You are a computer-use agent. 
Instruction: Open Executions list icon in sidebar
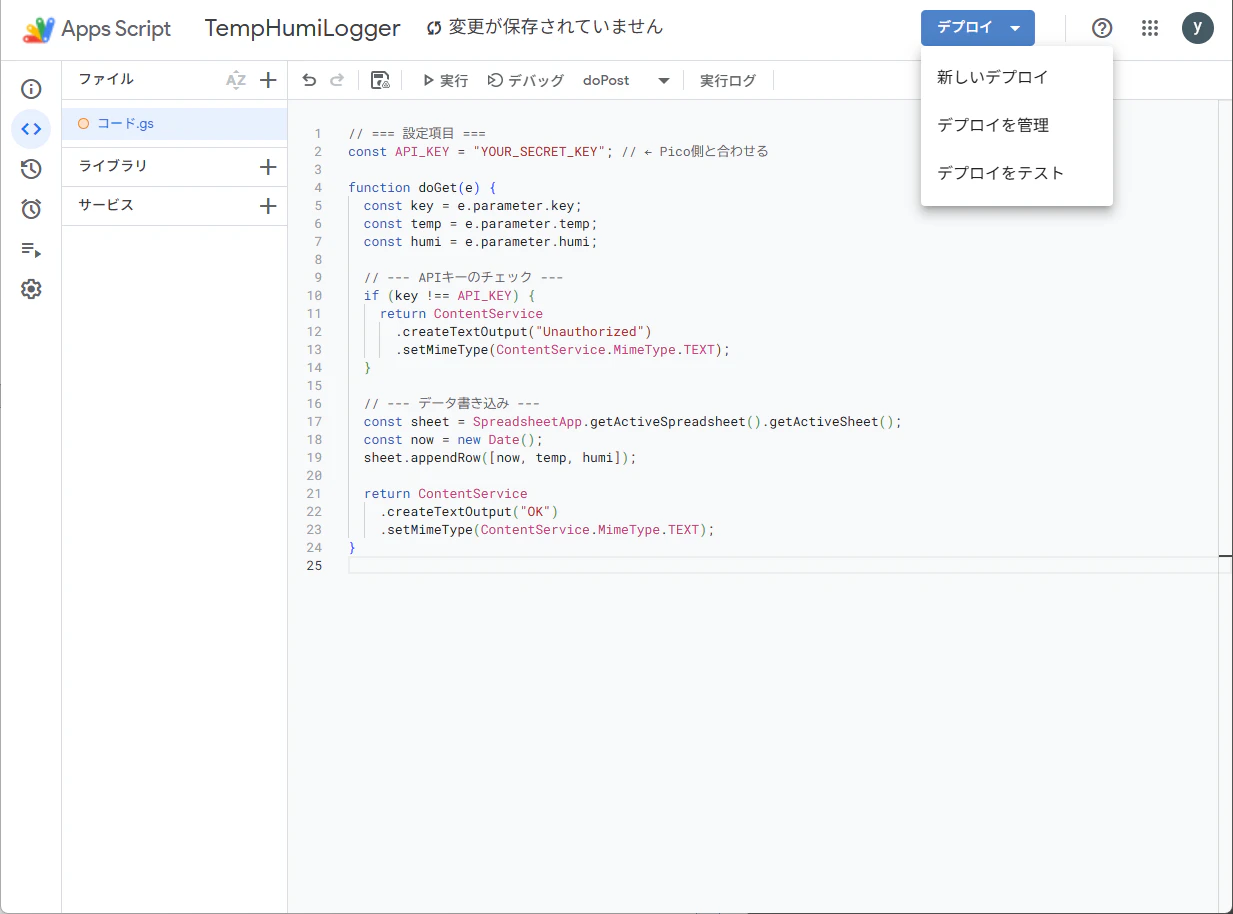pos(31,249)
